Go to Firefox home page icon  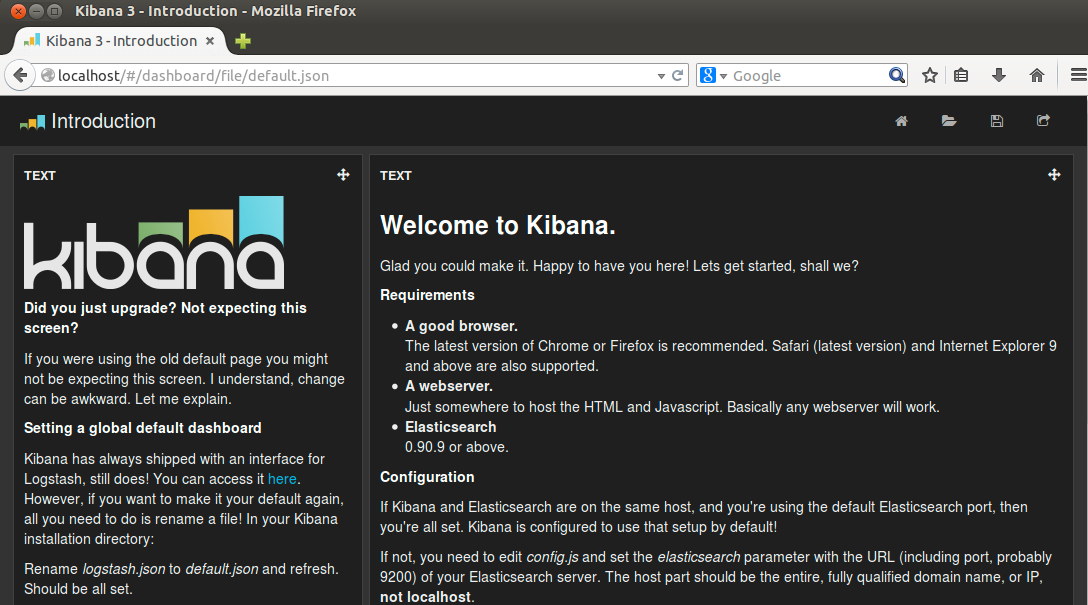[1037, 76]
